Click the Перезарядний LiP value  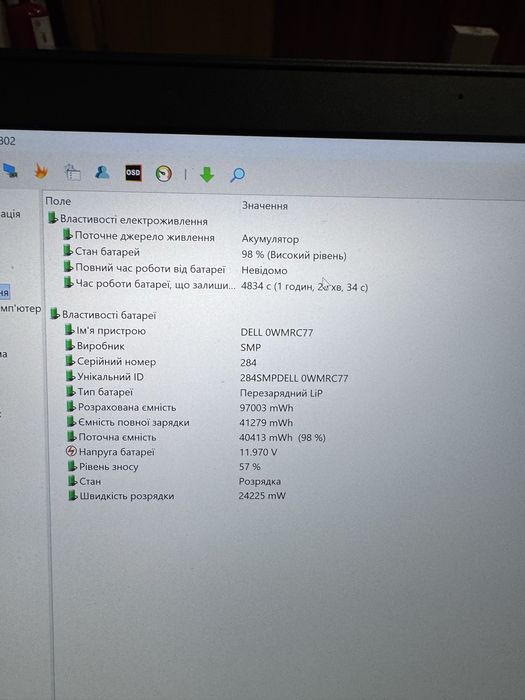point(281,393)
